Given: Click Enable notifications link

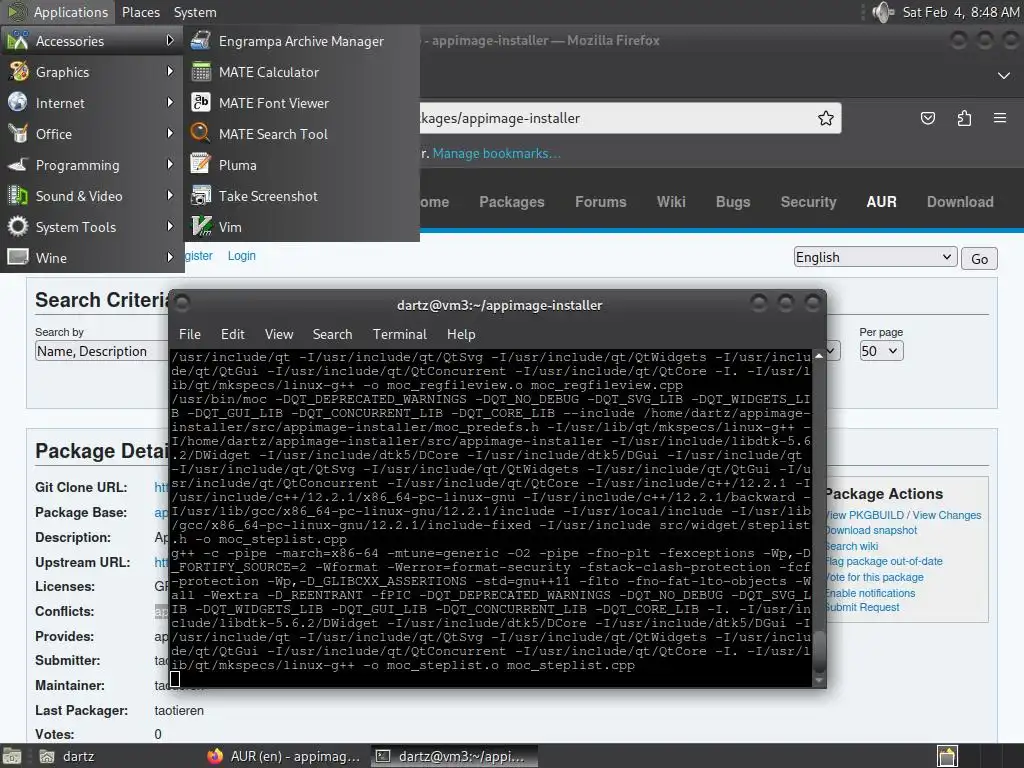Looking at the screenshot, I should [871, 593].
